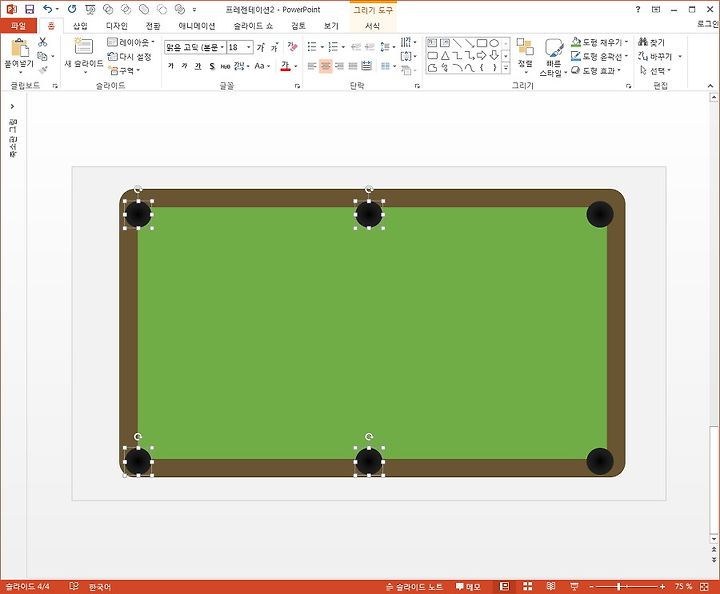The height and width of the screenshot is (594, 720).
Task: Click the Reset slide button
Action: pyautogui.click(x=129, y=56)
